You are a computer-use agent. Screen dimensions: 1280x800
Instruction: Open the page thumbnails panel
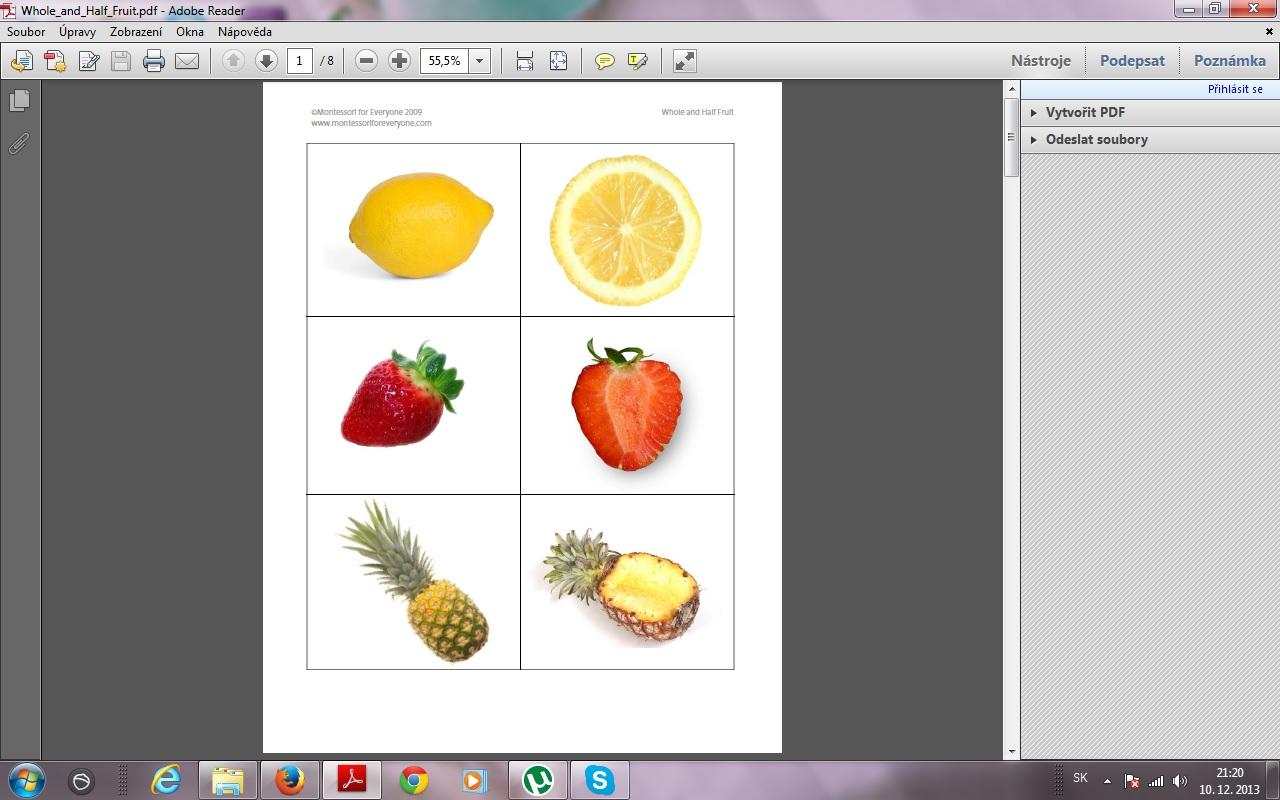coord(19,101)
